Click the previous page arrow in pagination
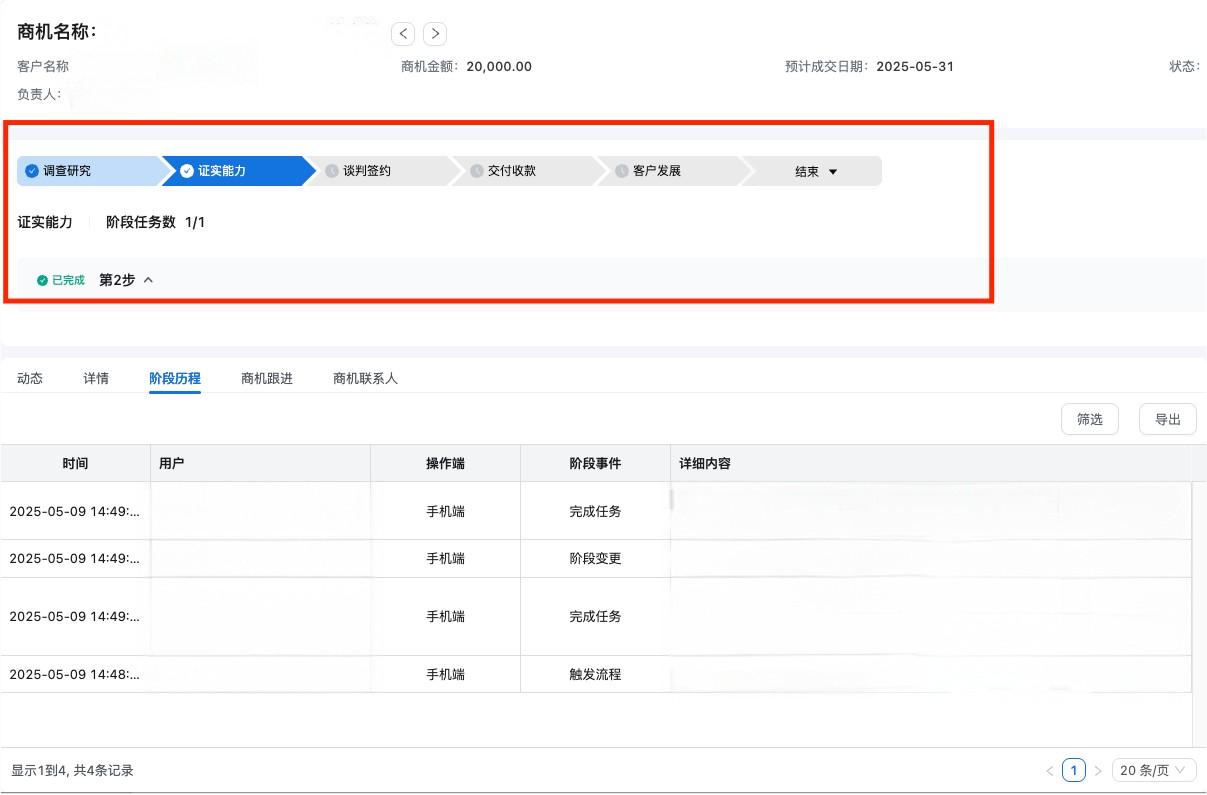The image size is (1207, 795). (x=1049, y=770)
